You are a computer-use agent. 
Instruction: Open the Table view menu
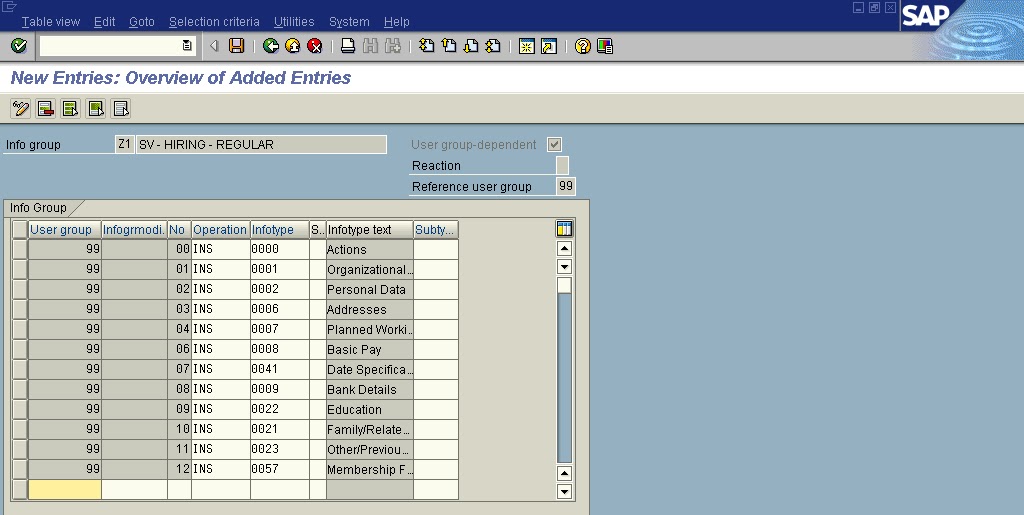[x=51, y=22]
